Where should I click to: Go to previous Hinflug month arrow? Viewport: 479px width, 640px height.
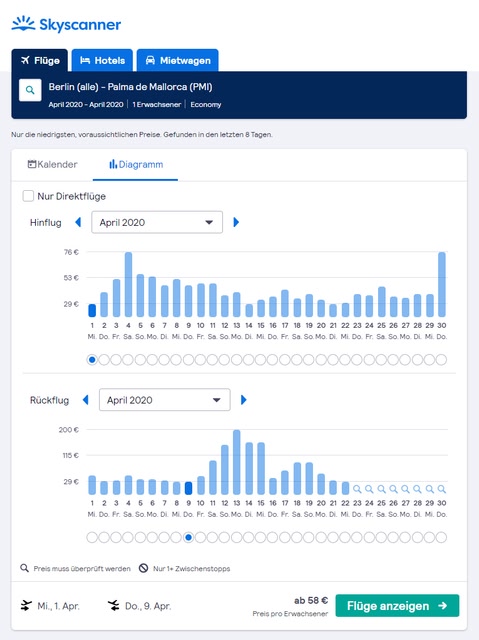[x=78, y=222]
